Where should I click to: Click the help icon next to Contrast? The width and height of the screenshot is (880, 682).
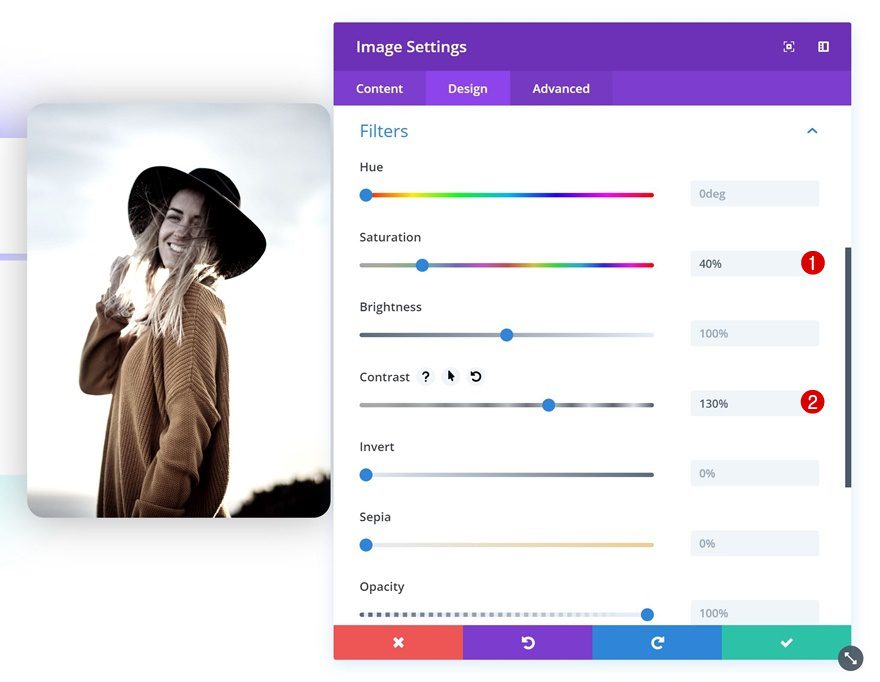point(426,376)
